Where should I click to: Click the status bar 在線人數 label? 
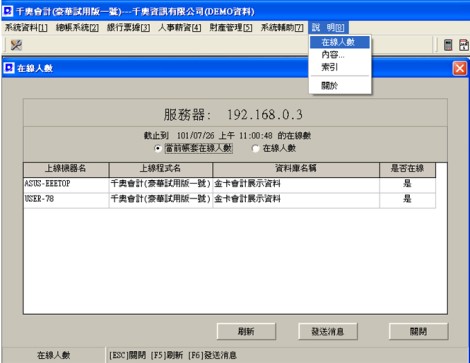tap(53, 355)
